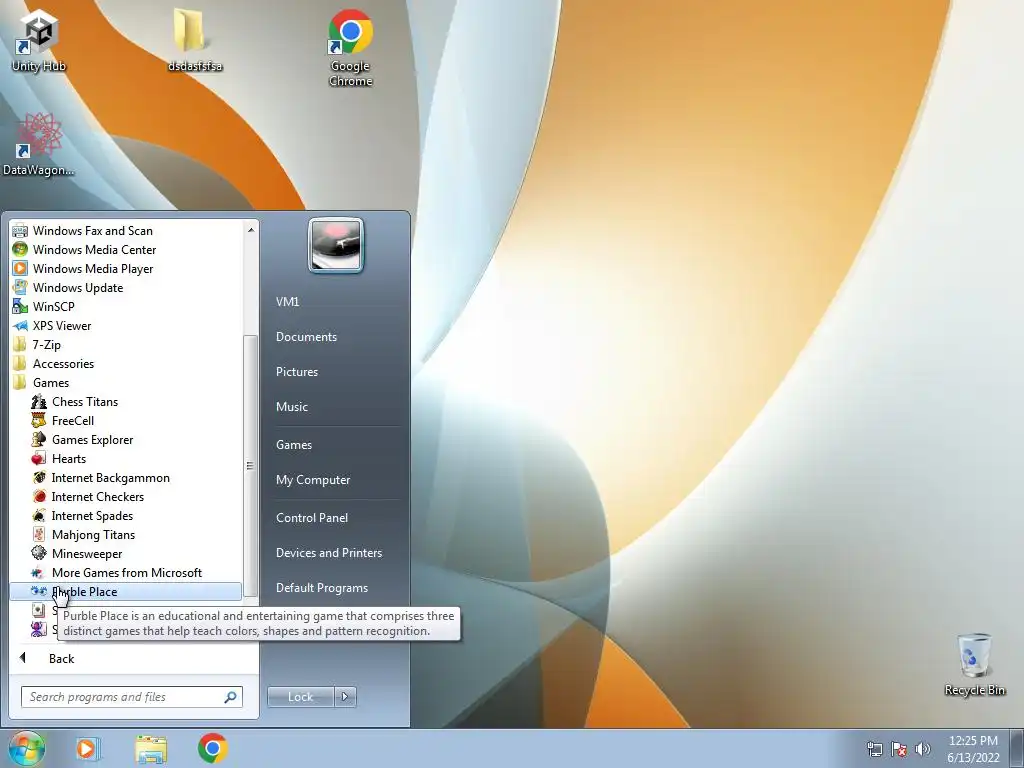The height and width of the screenshot is (768, 1024).
Task: Click the FreeCell icon
Action: [39, 421]
